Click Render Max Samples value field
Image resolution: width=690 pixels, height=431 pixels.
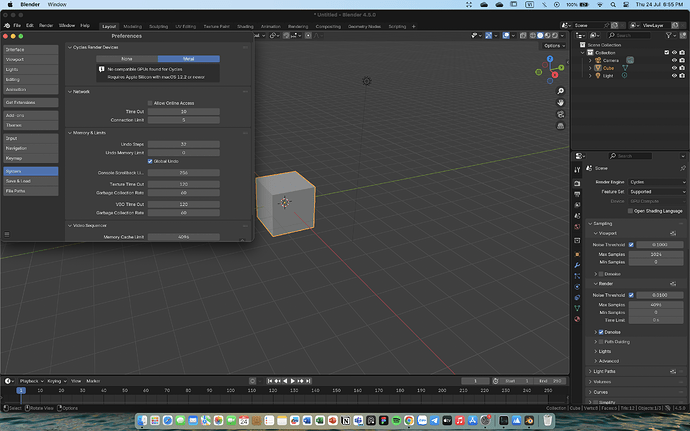pyautogui.click(x=656, y=305)
